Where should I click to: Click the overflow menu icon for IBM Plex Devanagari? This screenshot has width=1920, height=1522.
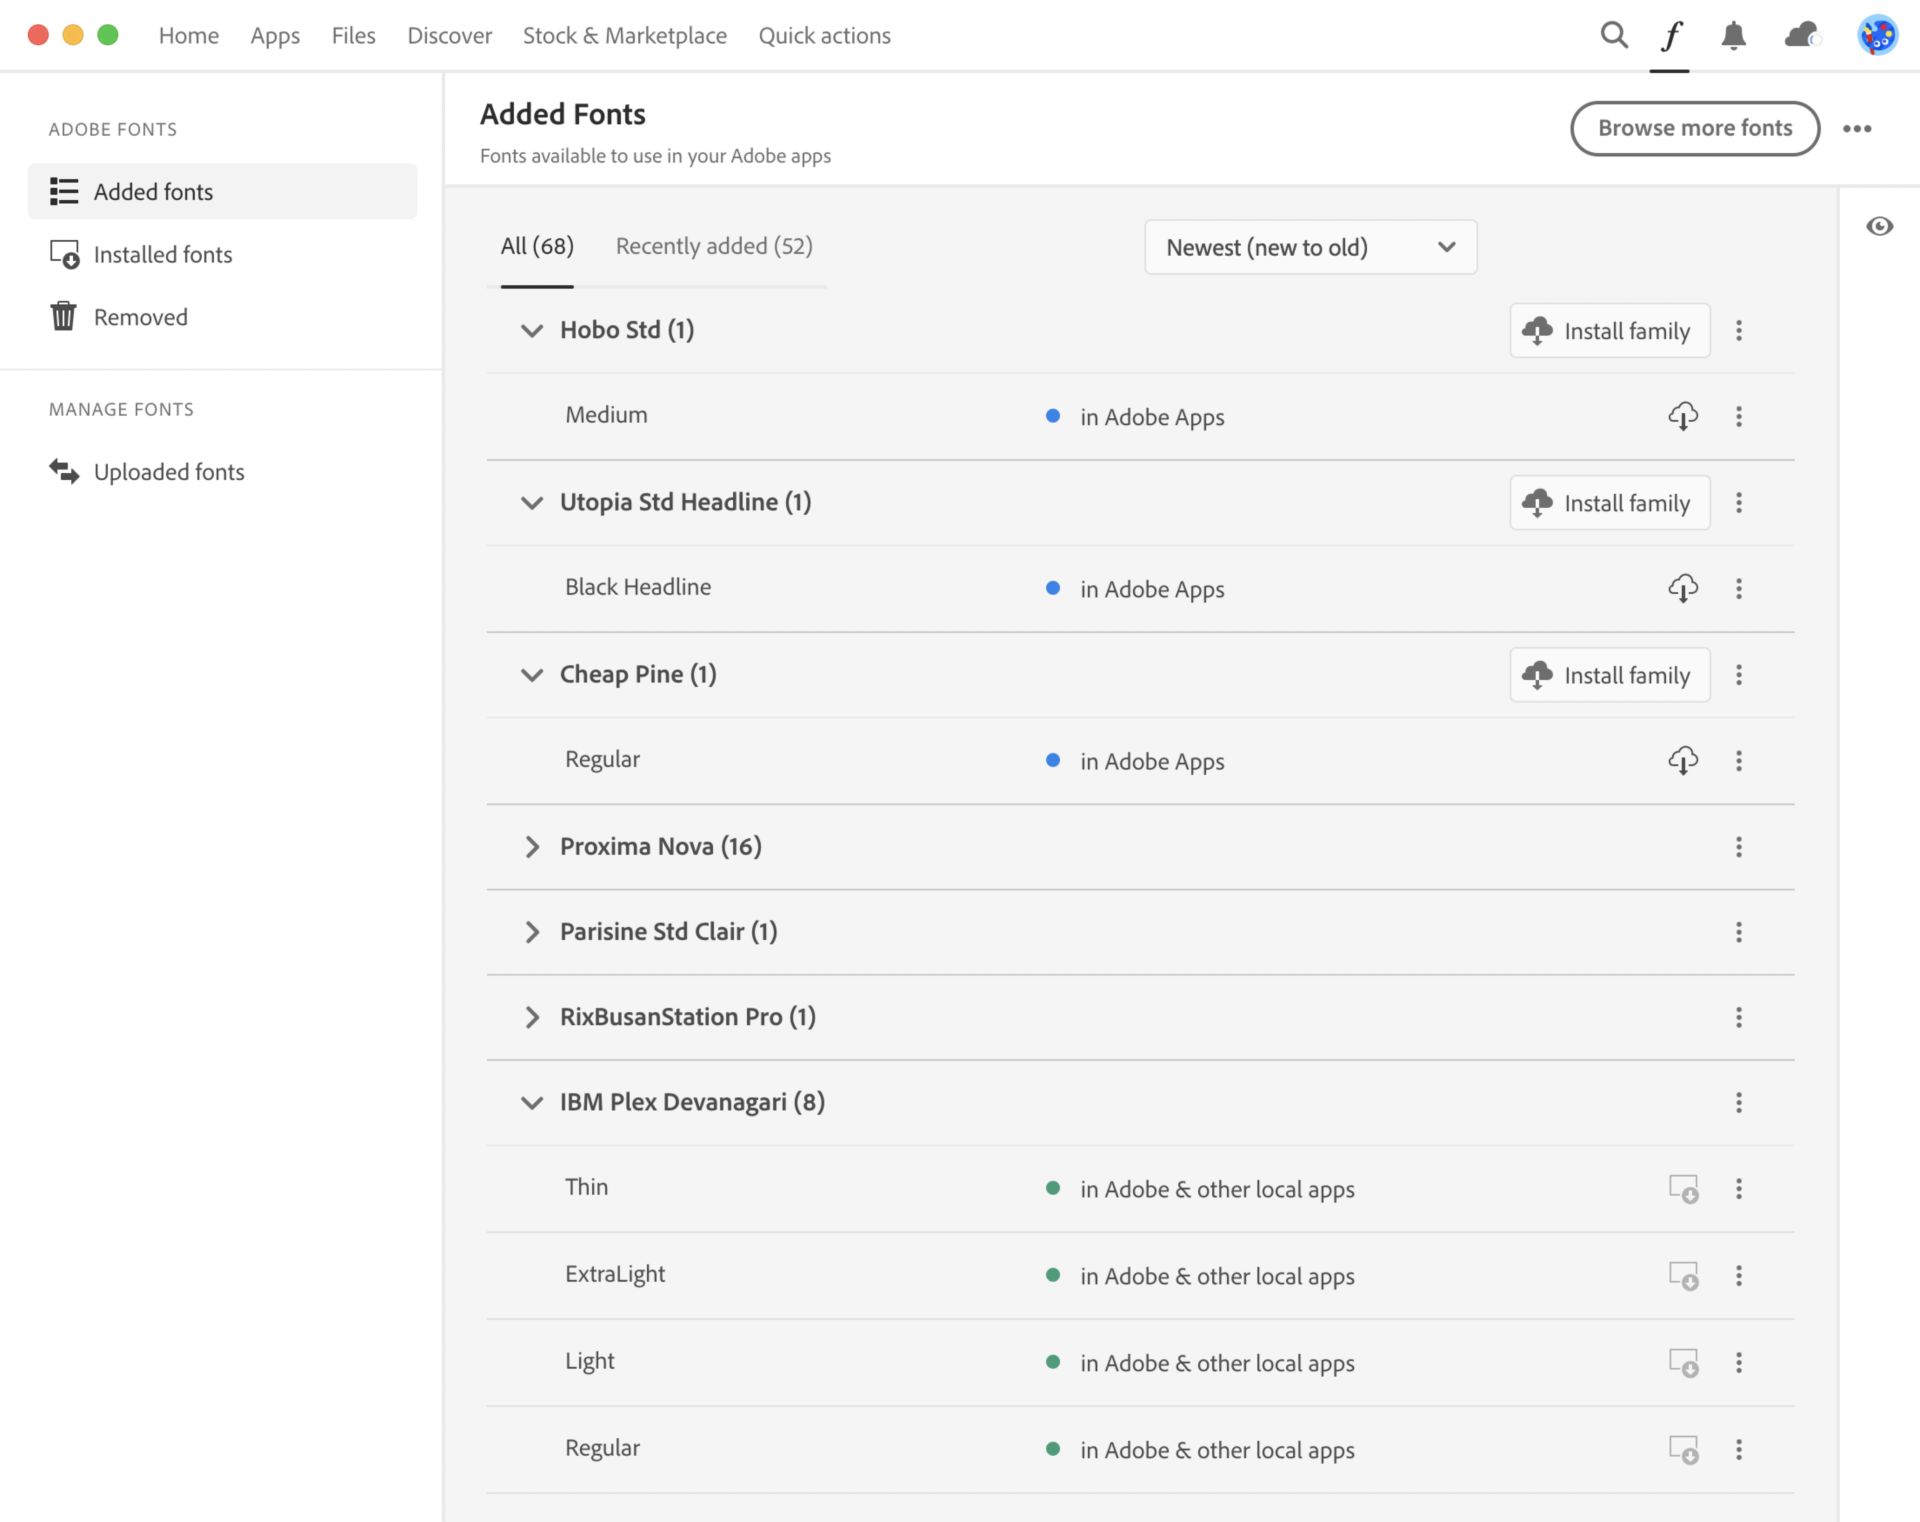1741,1101
